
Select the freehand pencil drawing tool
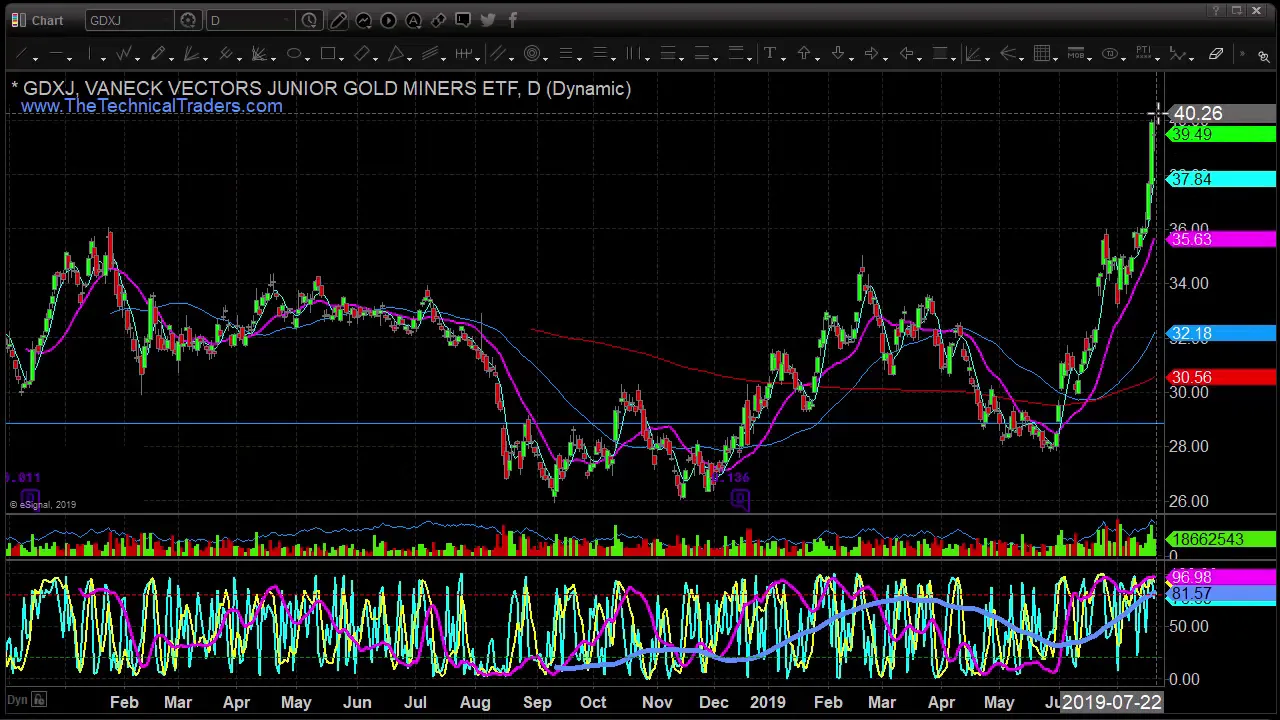pos(158,54)
